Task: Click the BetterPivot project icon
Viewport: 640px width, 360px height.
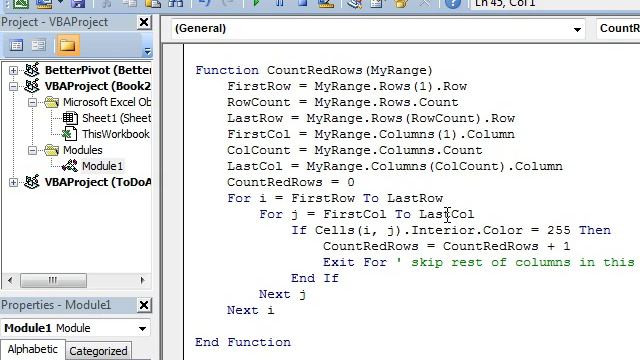Action: click(x=31, y=70)
